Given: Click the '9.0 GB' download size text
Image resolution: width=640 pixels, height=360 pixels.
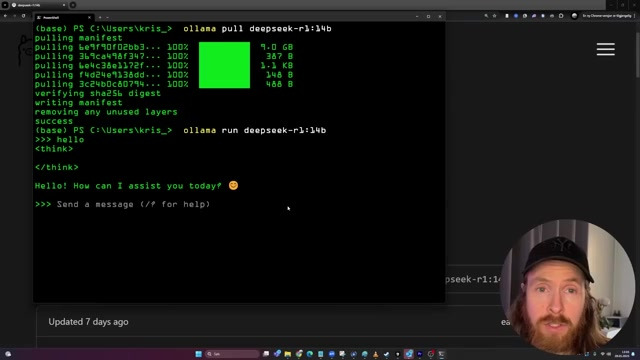Looking at the screenshot, I should 277,47.
